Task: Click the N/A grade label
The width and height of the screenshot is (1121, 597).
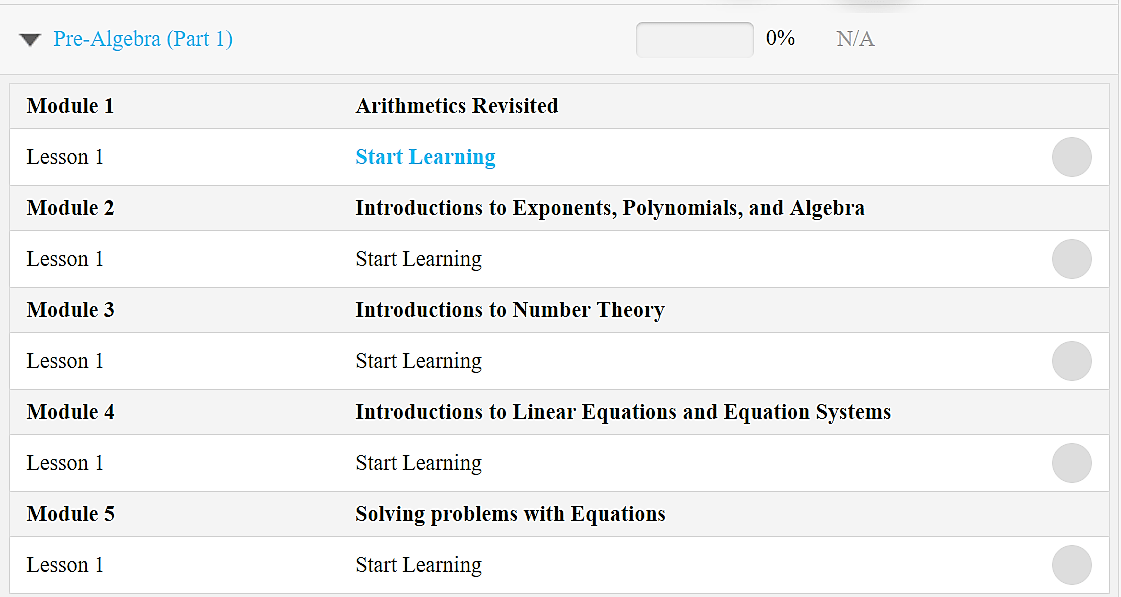Action: click(x=855, y=39)
